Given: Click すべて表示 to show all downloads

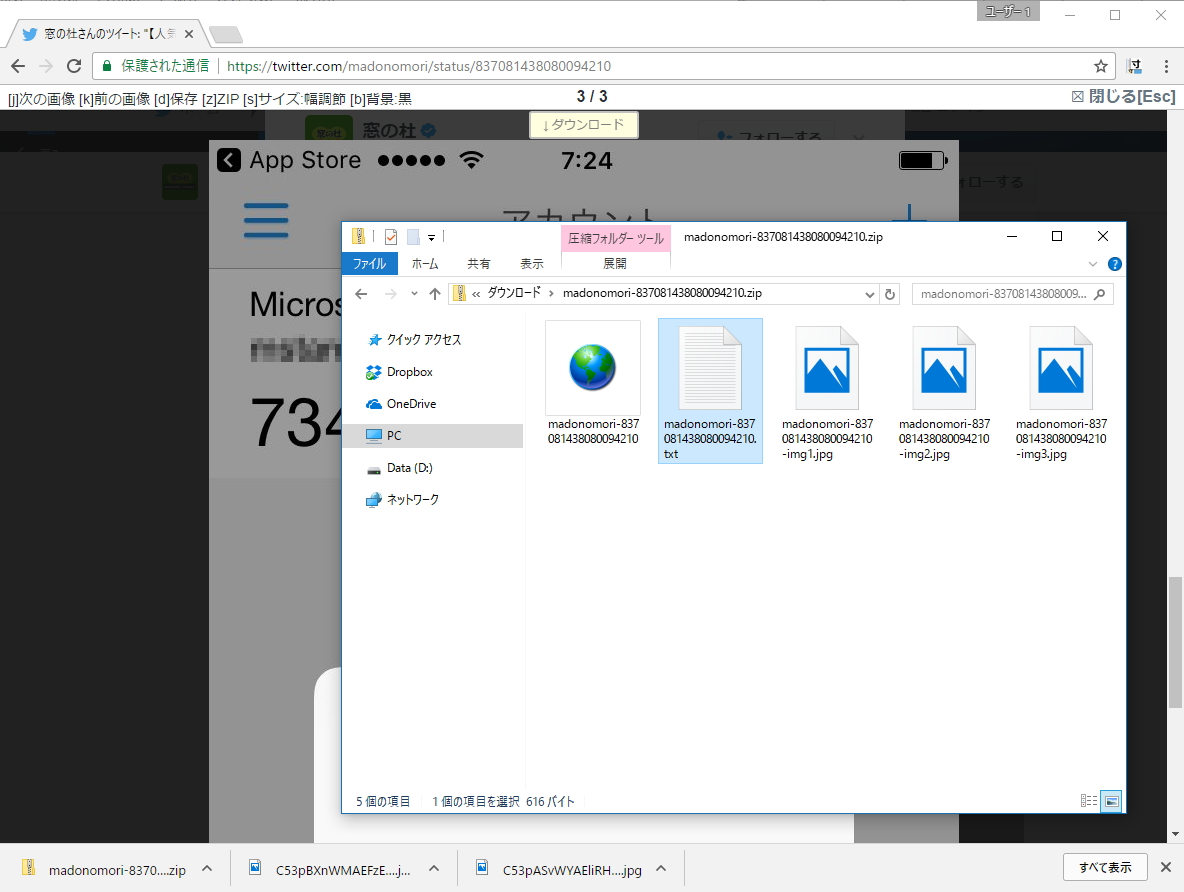Looking at the screenshot, I should (x=1105, y=867).
